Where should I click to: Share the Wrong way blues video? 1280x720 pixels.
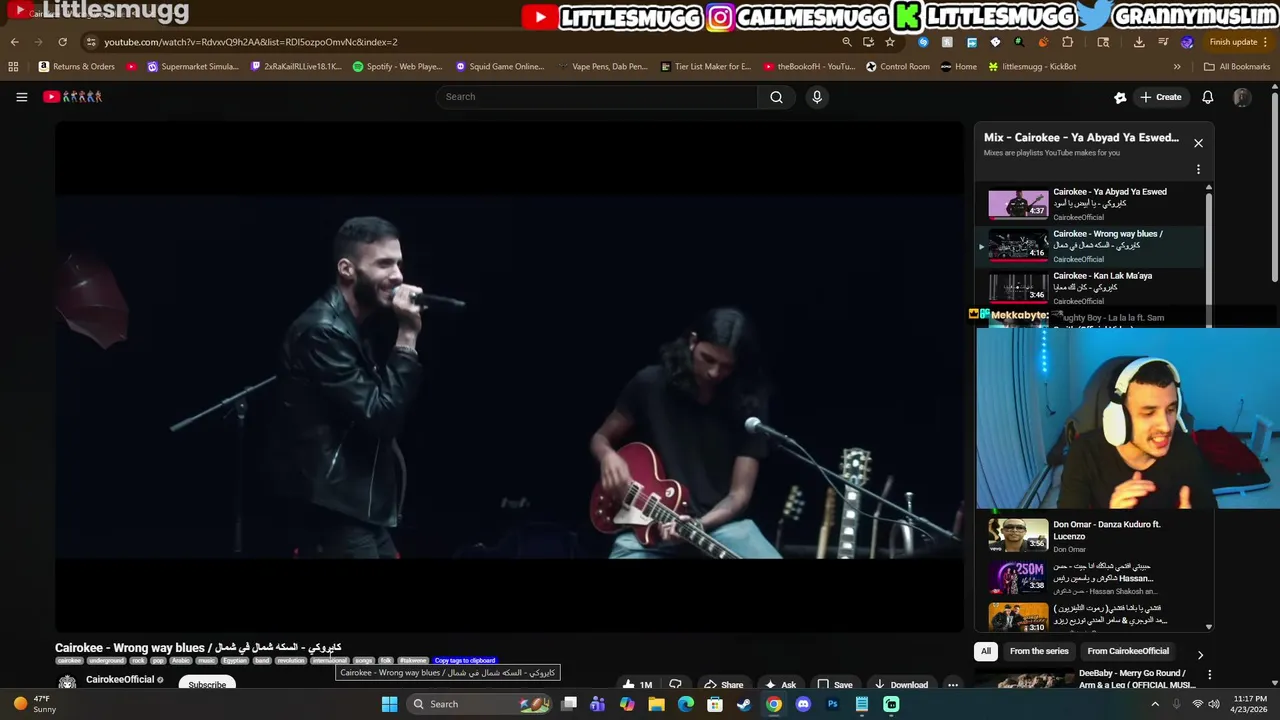click(723, 685)
